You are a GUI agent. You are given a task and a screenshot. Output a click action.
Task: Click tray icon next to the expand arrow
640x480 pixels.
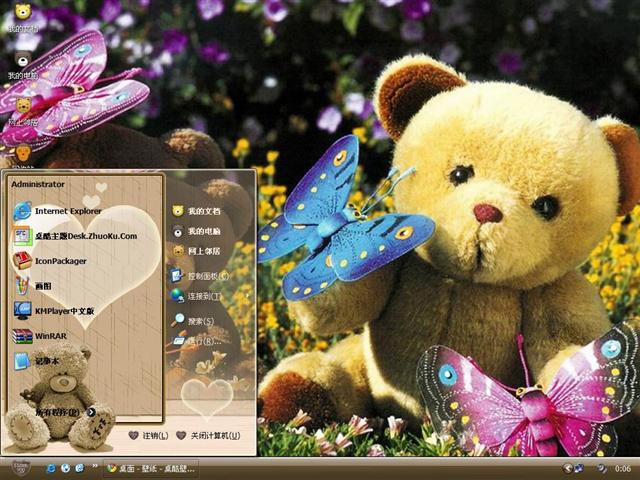click(579, 469)
